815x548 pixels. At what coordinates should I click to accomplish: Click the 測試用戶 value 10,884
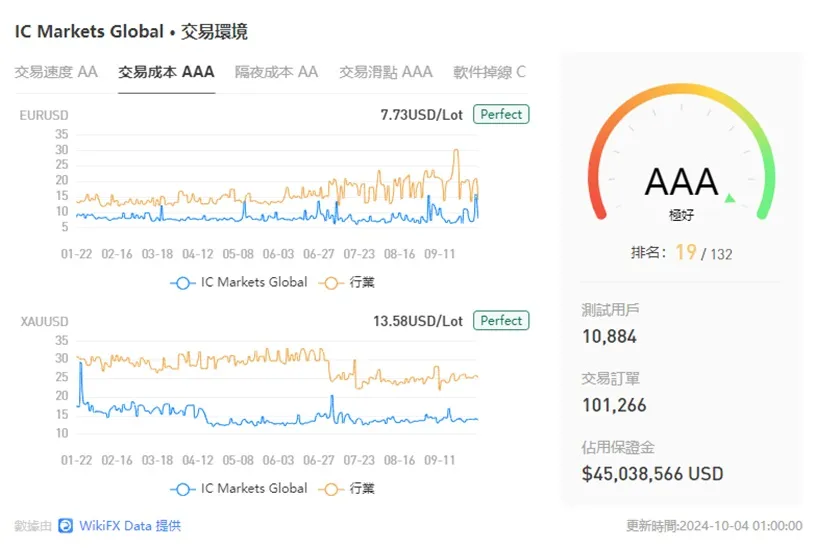[x=609, y=336]
